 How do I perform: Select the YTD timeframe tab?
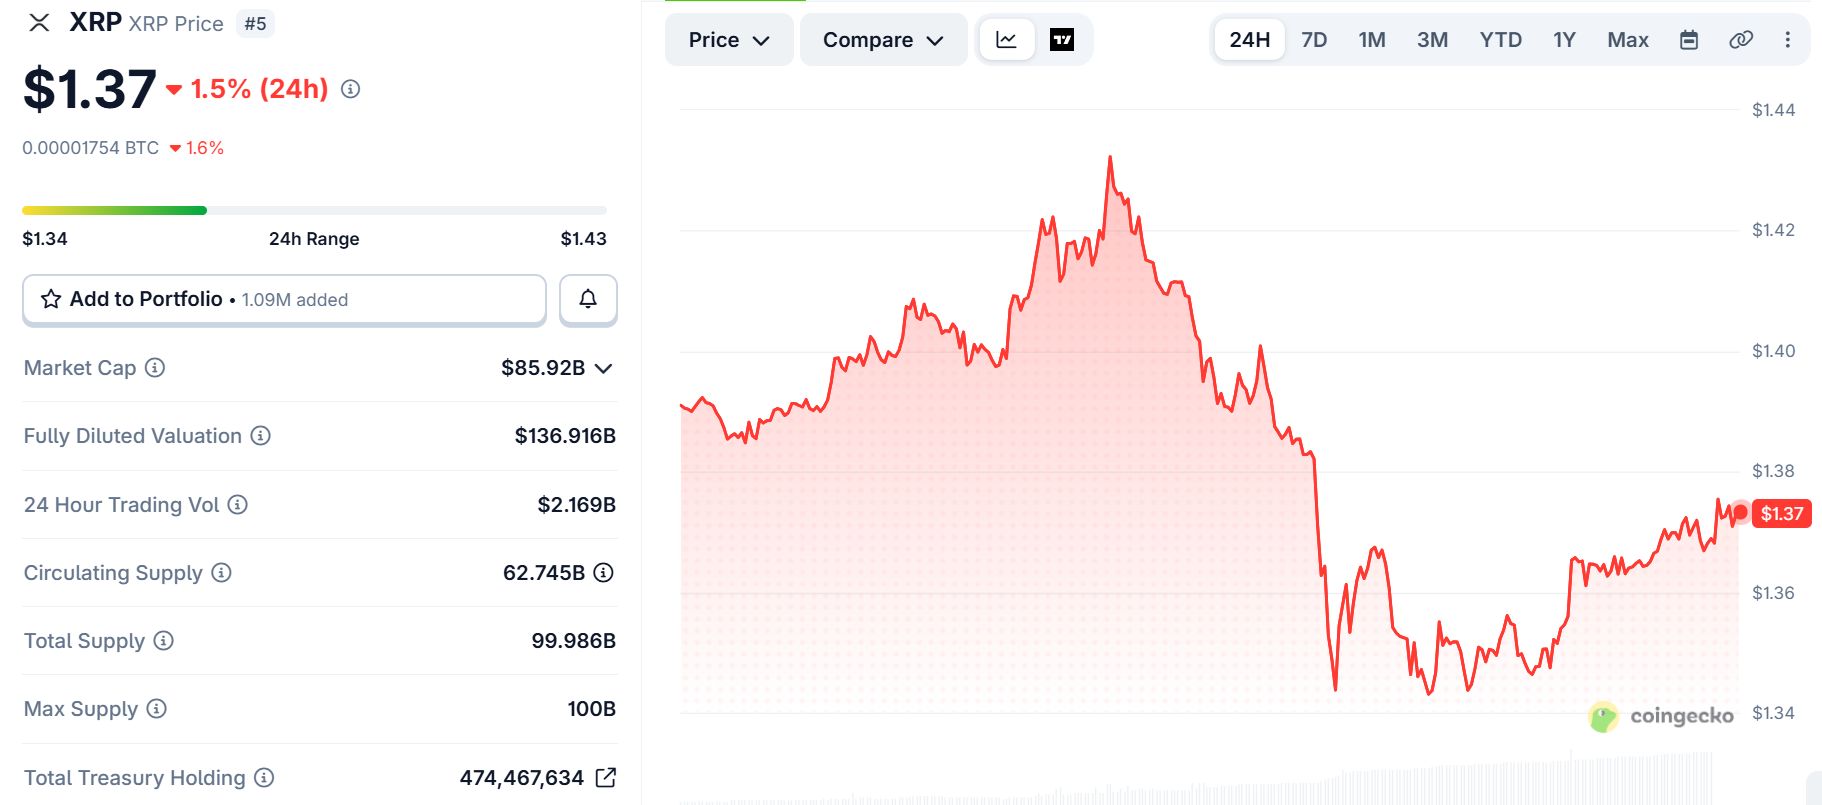pyautogui.click(x=1501, y=40)
